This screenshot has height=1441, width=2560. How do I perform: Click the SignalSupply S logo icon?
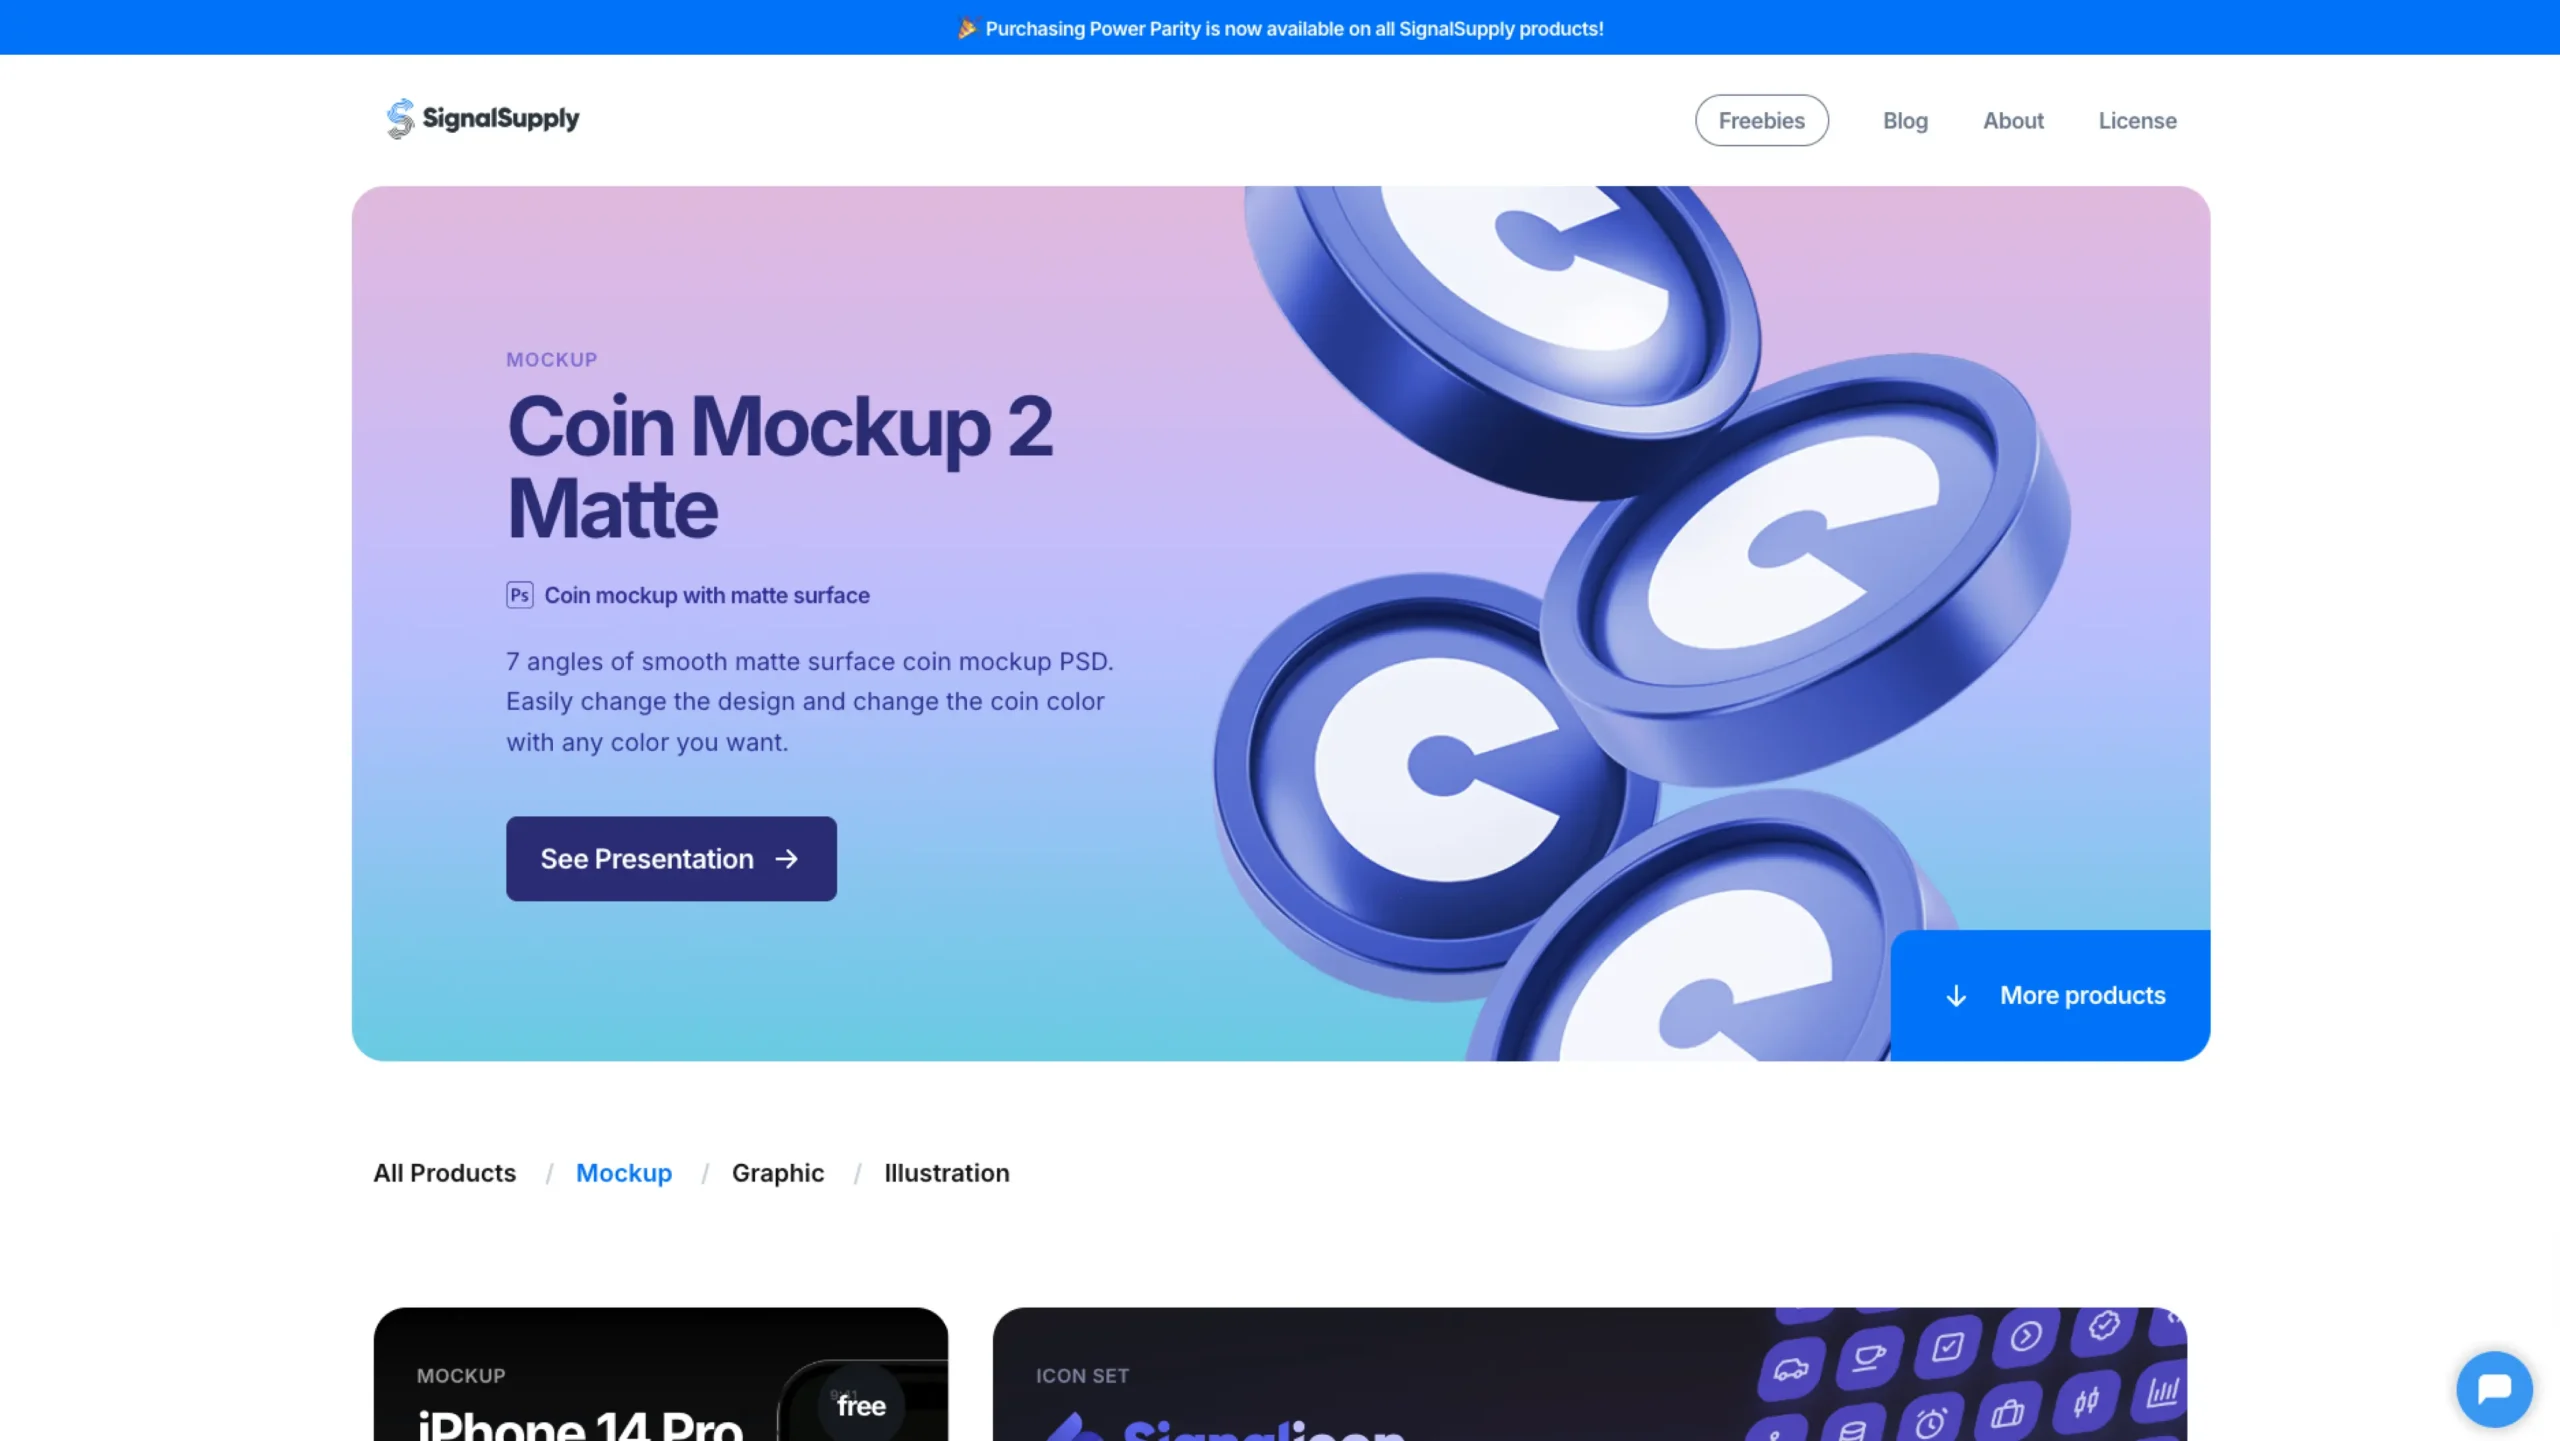tap(400, 119)
